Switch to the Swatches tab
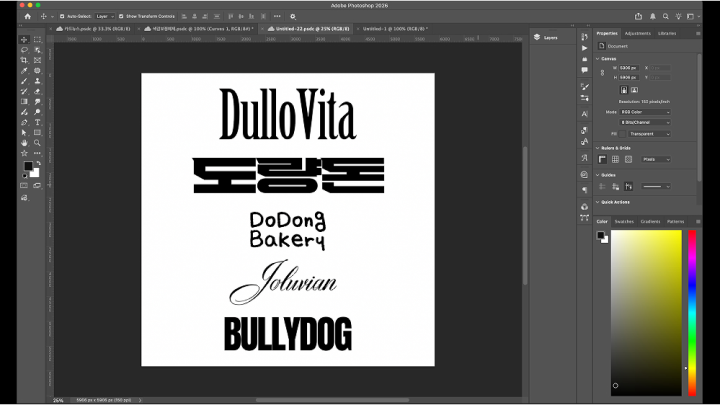Viewport: 720px width, 405px height. pos(624,221)
